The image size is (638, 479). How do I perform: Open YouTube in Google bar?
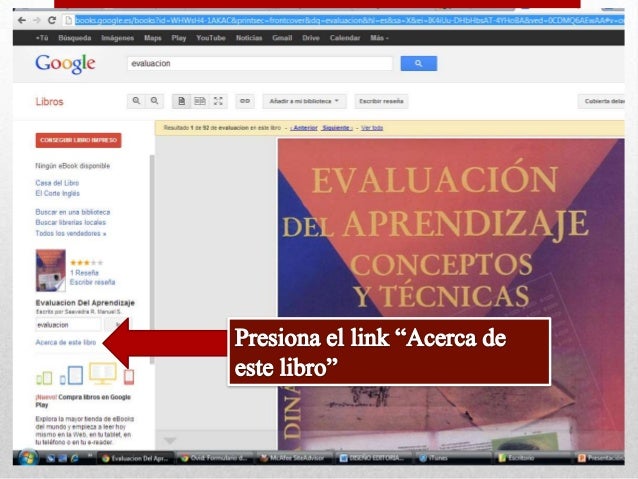[x=211, y=38]
